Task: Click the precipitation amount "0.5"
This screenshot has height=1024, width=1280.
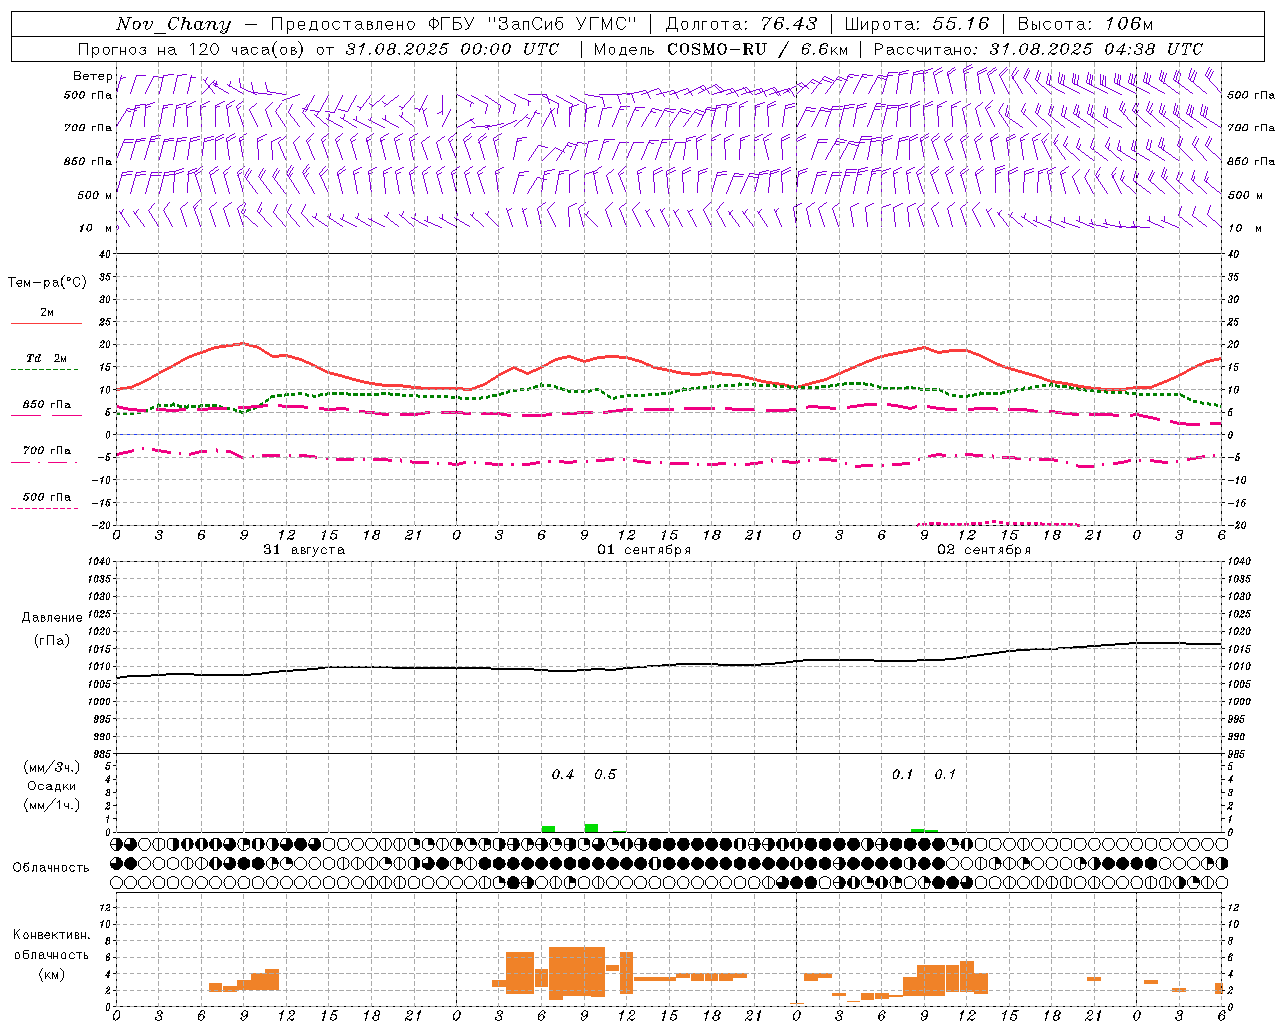Action: (605, 774)
